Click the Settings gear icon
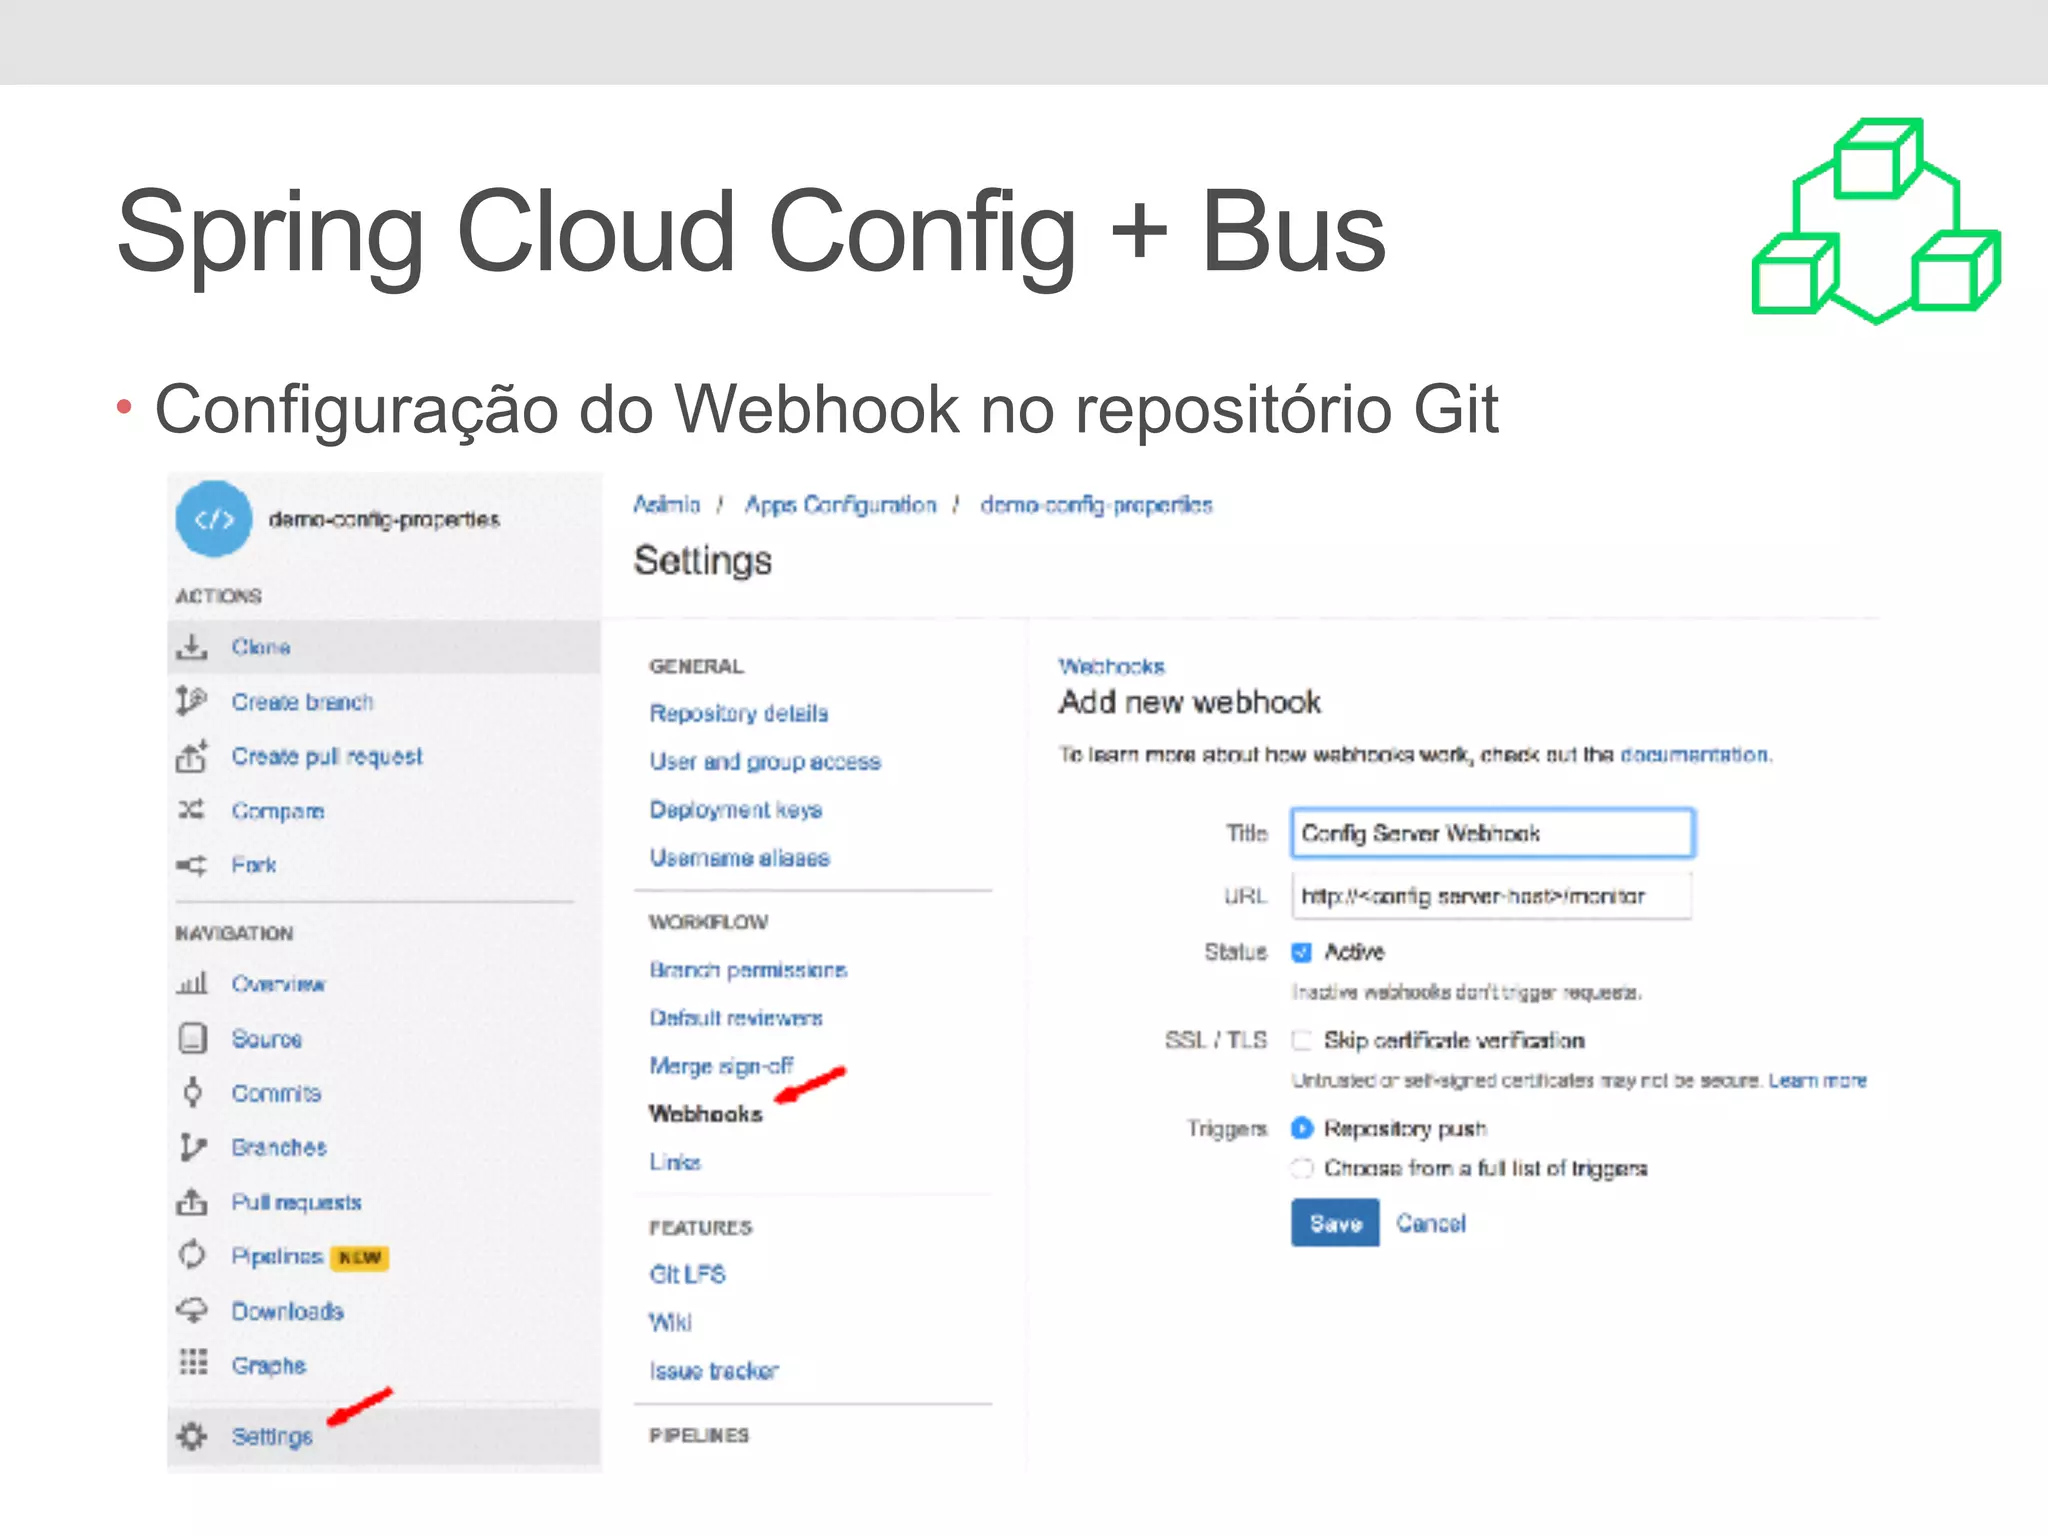Viewport: 2048px width, 1536px height. (x=192, y=1436)
